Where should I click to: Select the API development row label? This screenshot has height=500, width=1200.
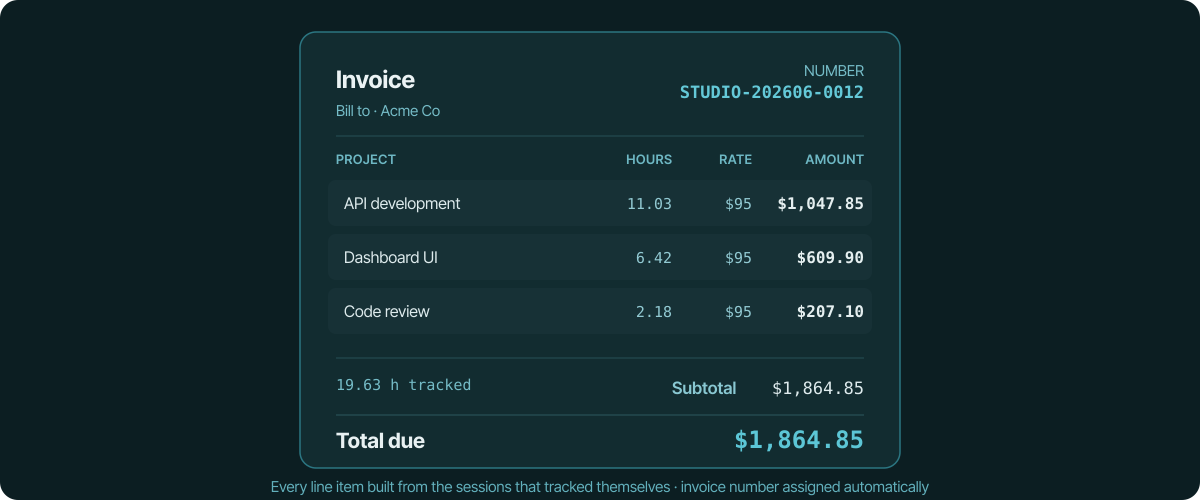pyautogui.click(x=402, y=203)
